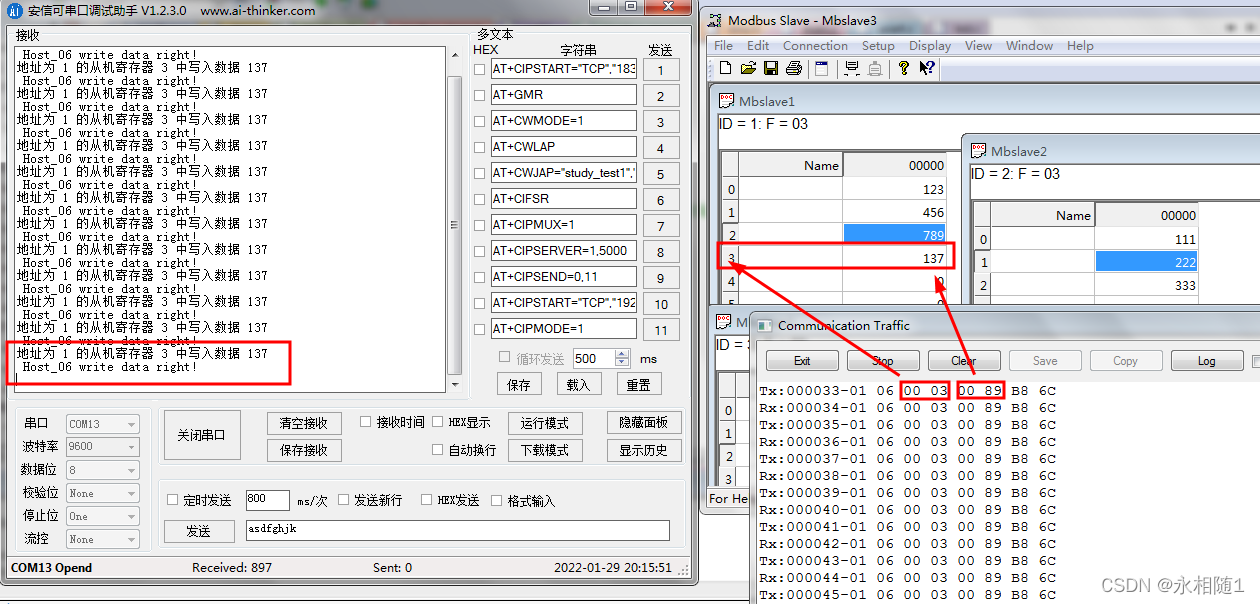The image size is (1260, 604).
Task: Click the 载入 load button
Action: pos(578,384)
